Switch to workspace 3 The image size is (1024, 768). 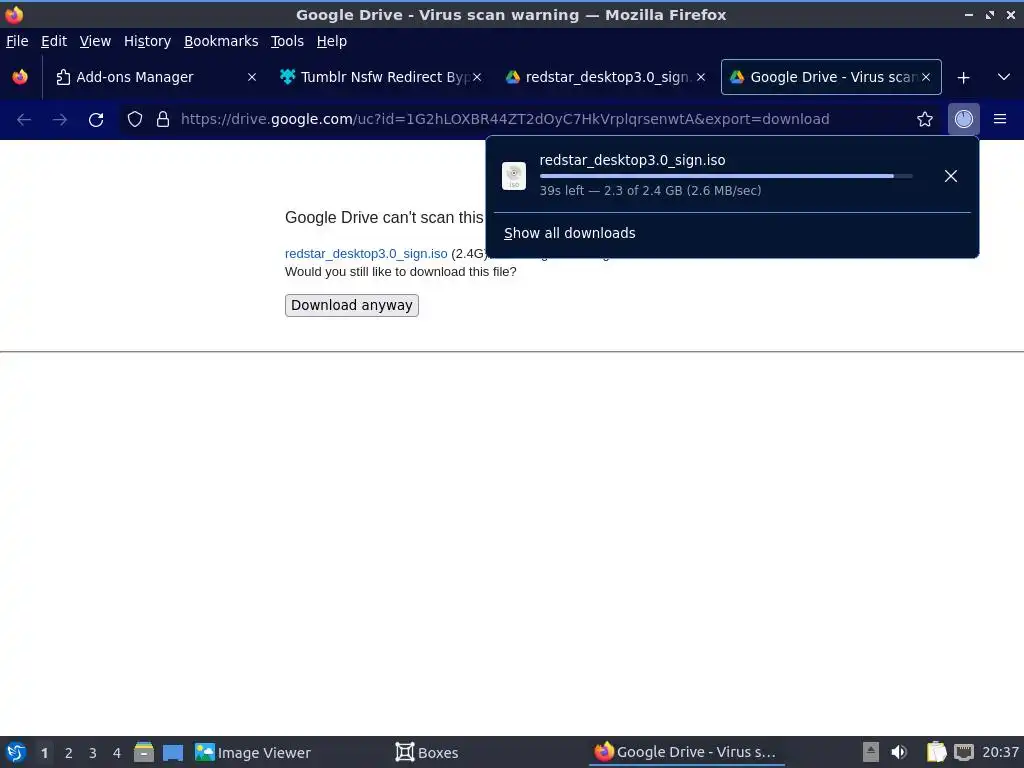pos(93,753)
